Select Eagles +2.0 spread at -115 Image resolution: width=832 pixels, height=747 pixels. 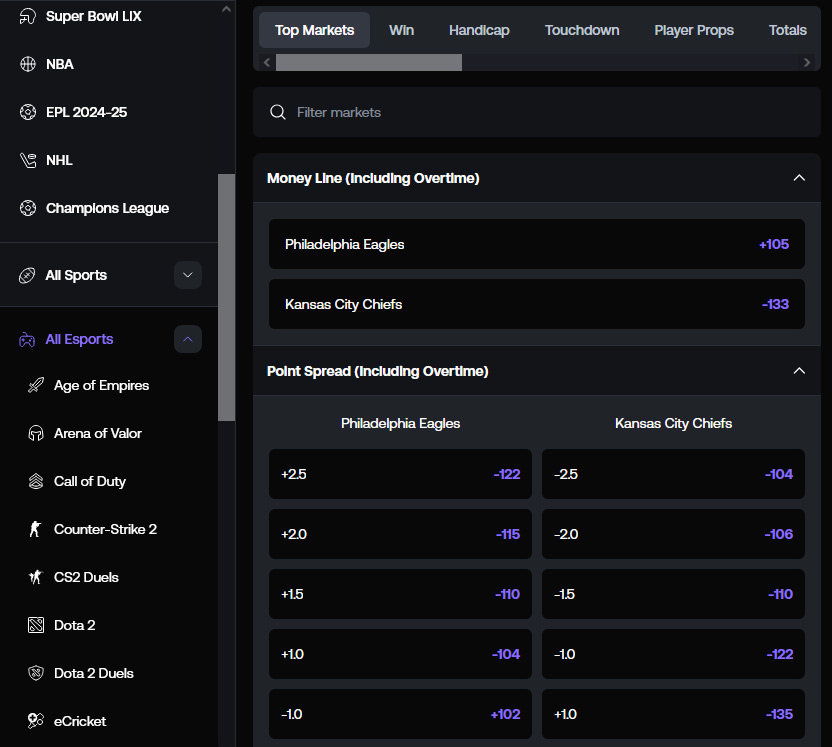400,534
